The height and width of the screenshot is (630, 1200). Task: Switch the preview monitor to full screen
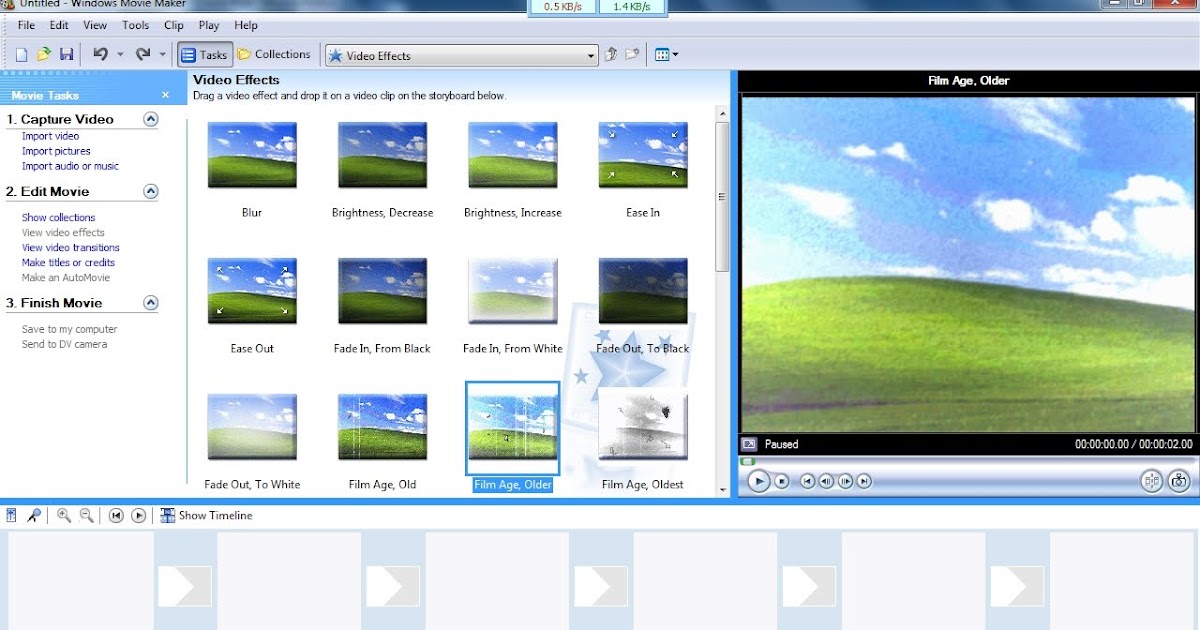point(749,443)
